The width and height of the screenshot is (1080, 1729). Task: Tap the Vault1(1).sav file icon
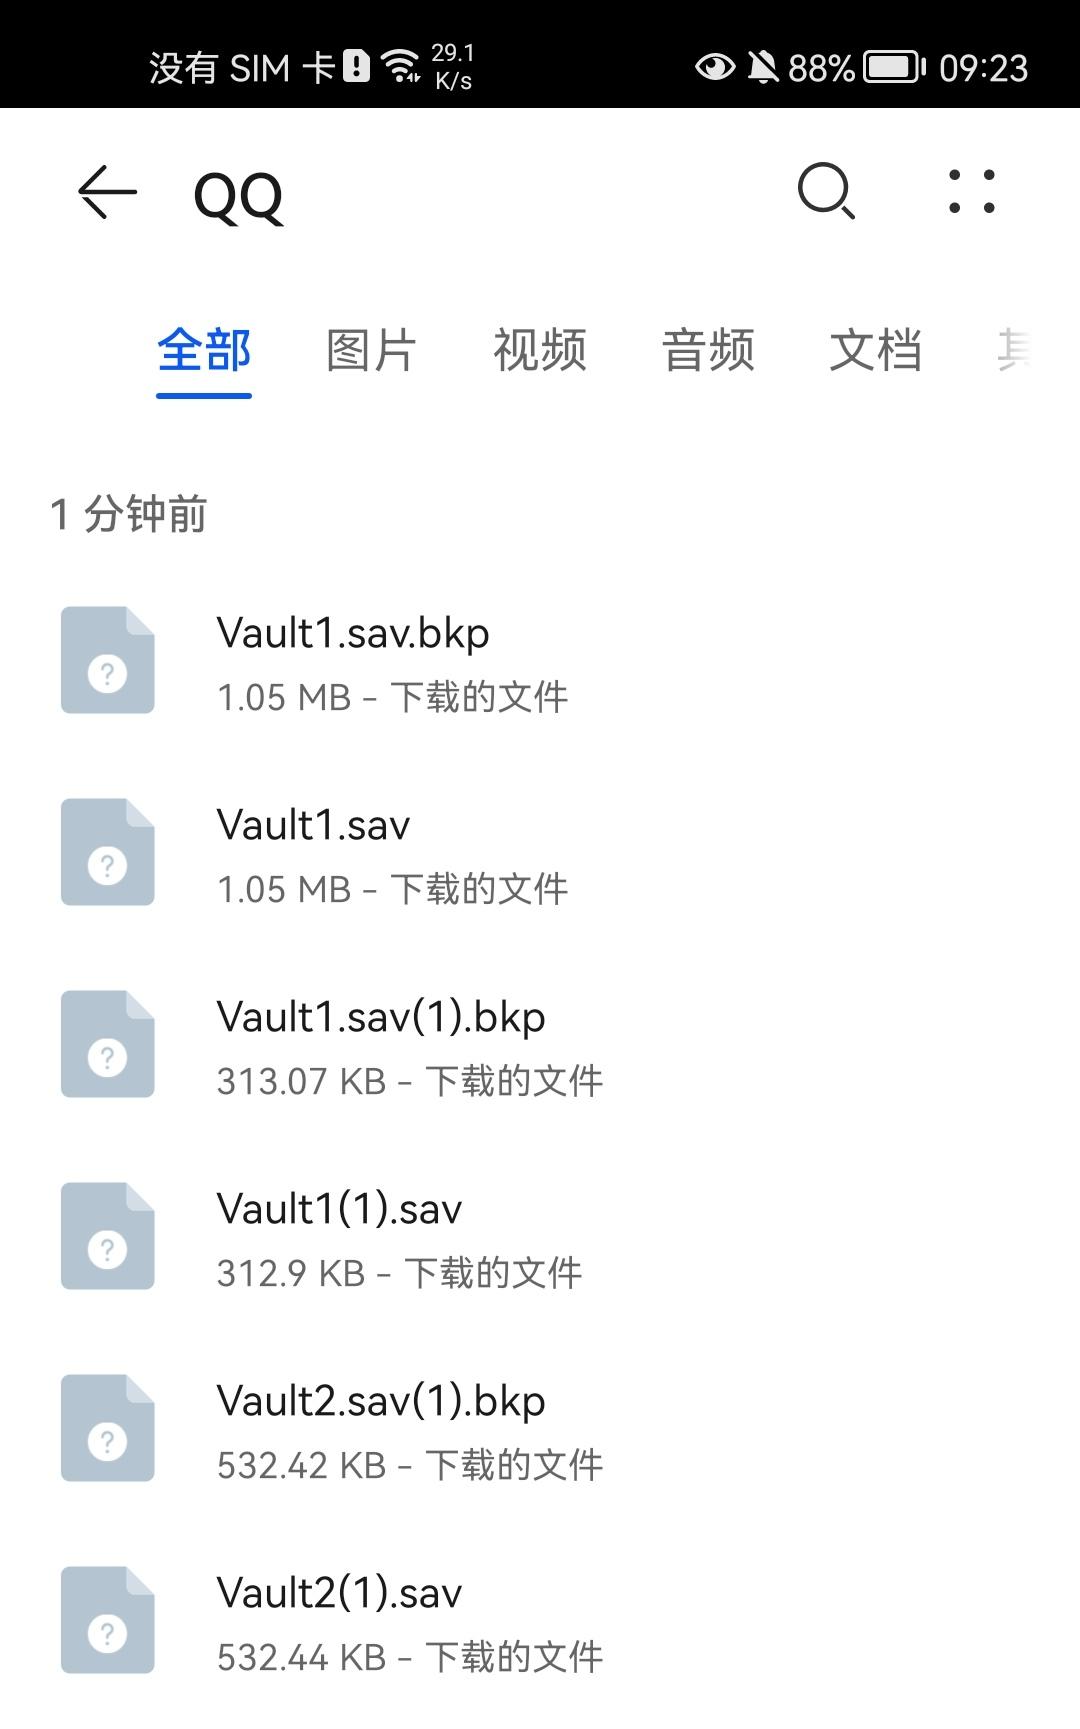pos(108,1236)
